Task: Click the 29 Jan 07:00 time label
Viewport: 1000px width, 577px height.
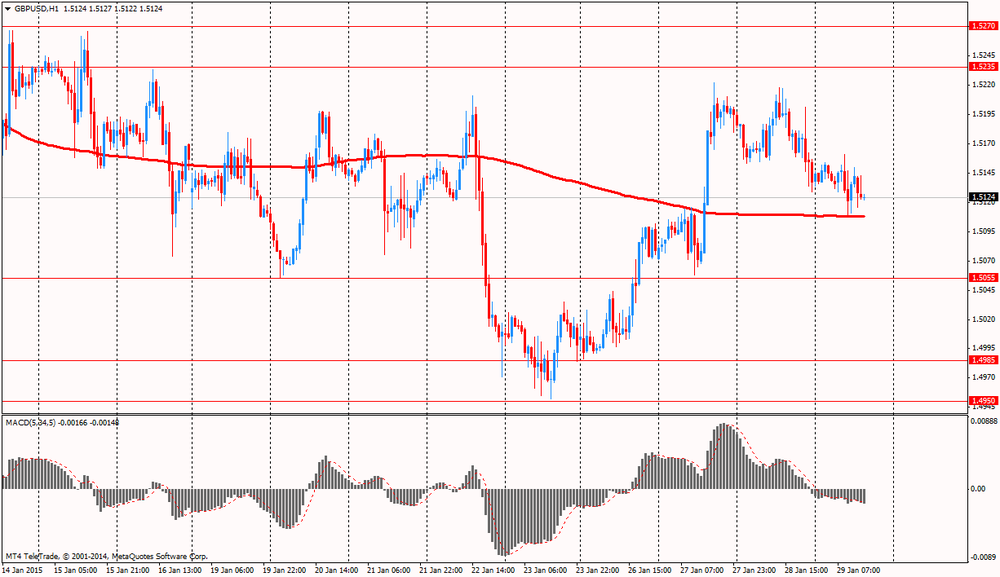Action: [x=858, y=571]
